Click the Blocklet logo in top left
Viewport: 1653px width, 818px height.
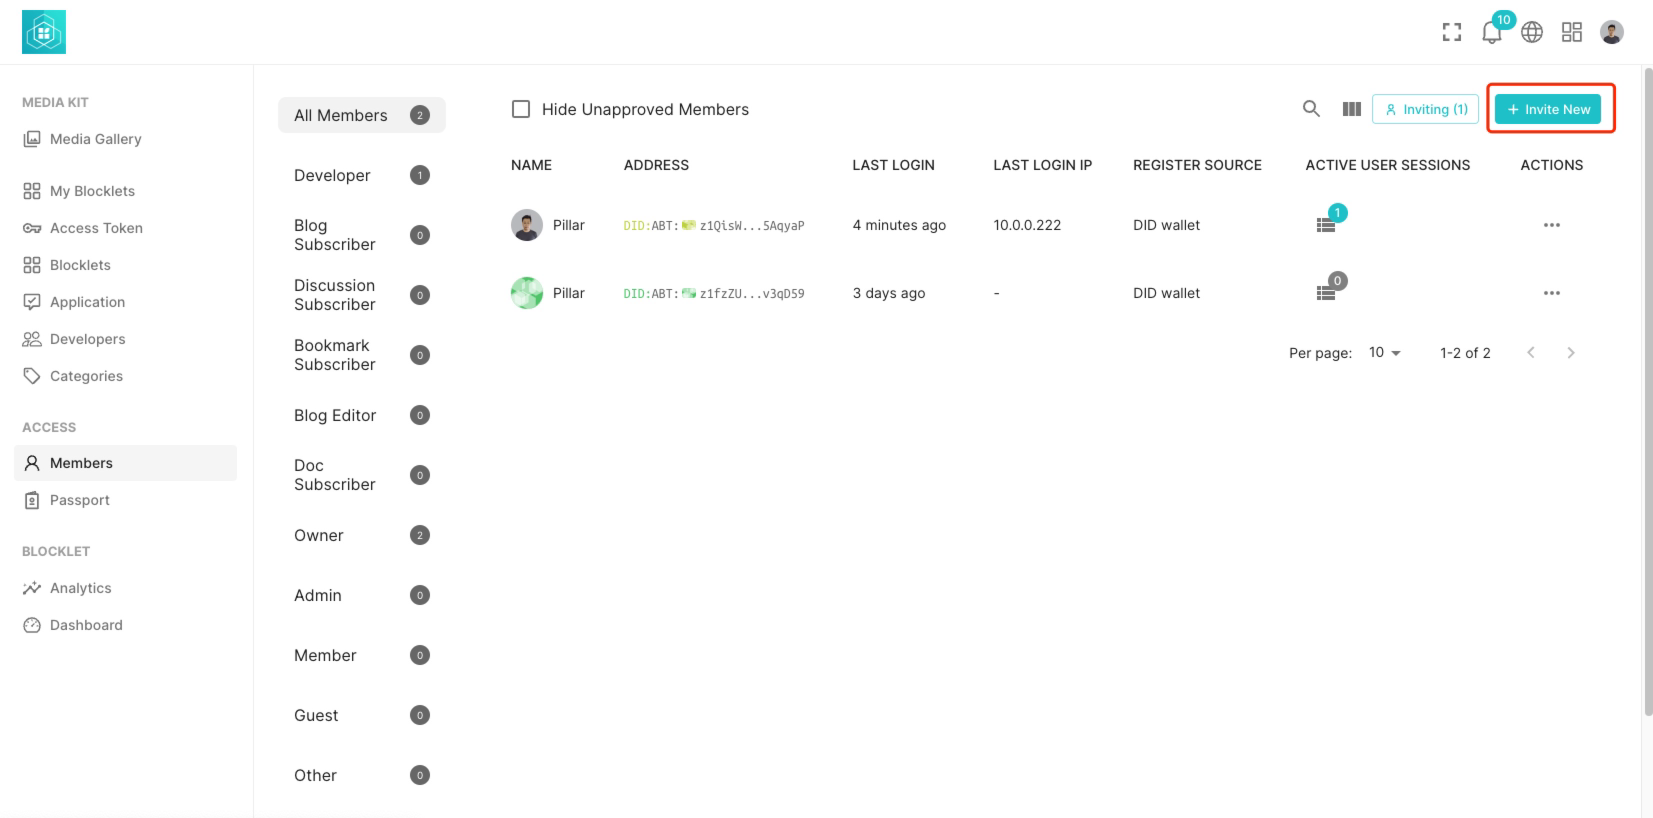click(44, 32)
